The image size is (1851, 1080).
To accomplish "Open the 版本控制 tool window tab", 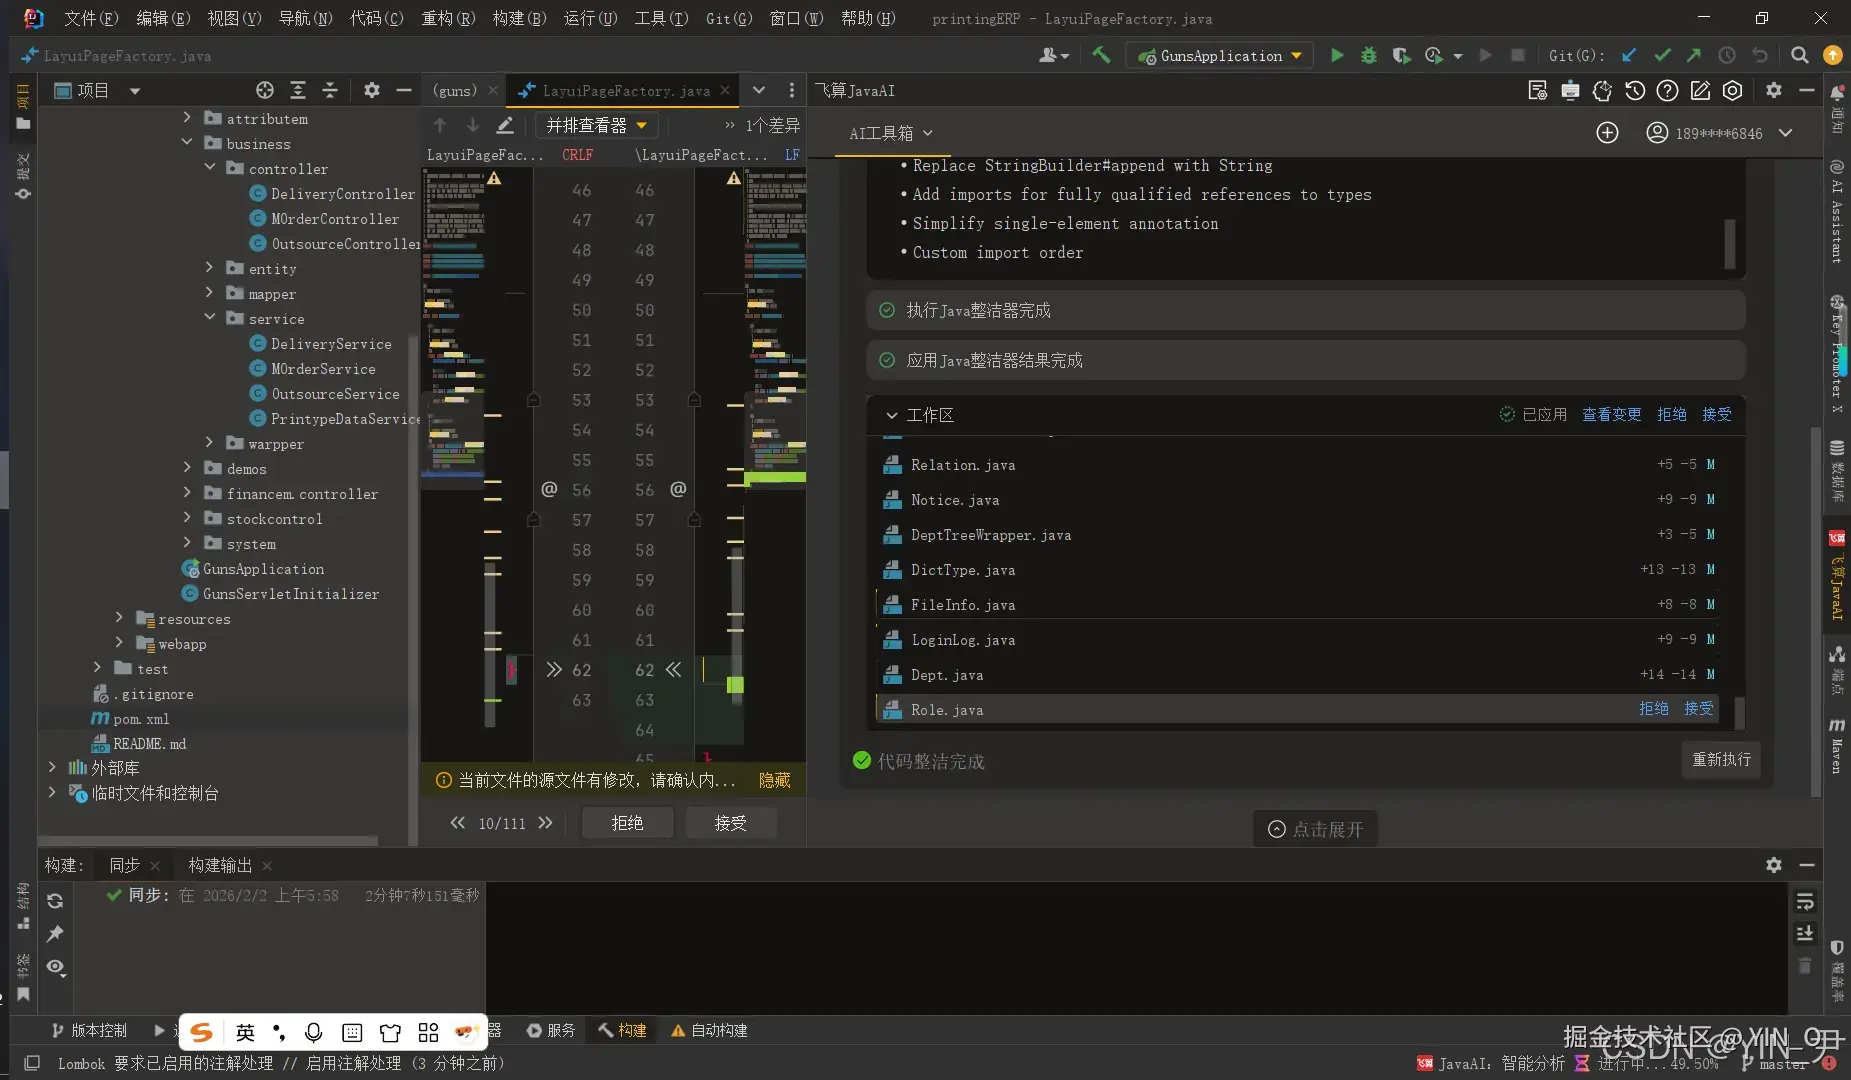I will pyautogui.click(x=88, y=1030).
